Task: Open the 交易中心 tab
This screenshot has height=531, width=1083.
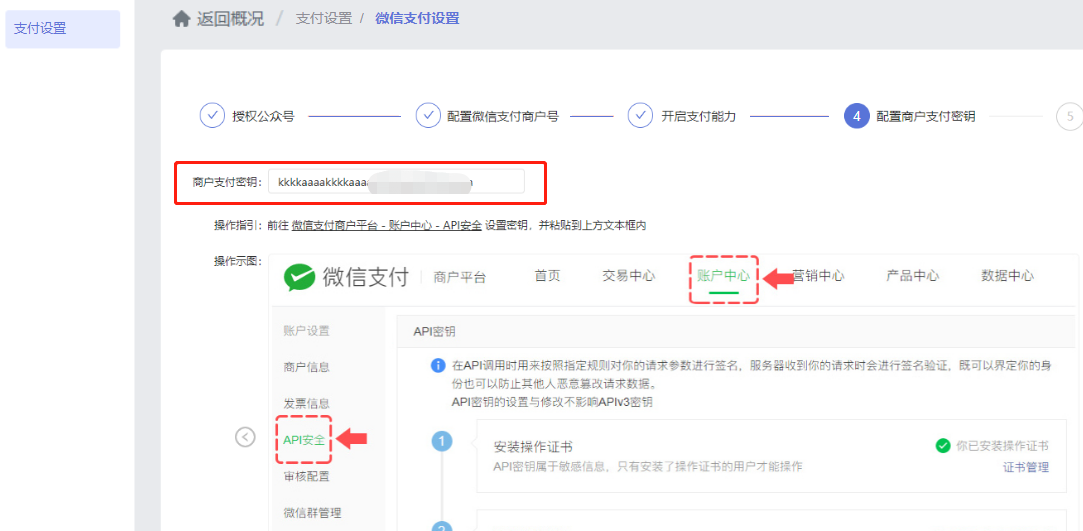Action: pyautogui.click(x=628, y=276)
